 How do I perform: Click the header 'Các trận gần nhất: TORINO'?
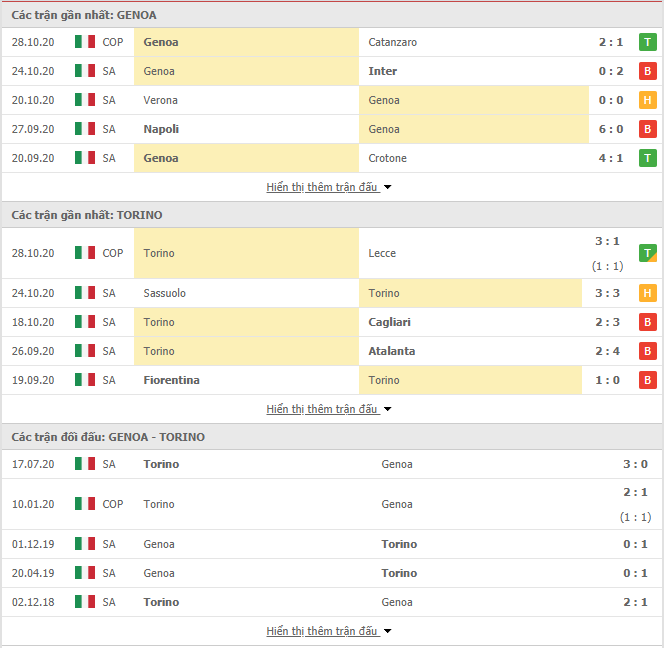pos(87,215)
